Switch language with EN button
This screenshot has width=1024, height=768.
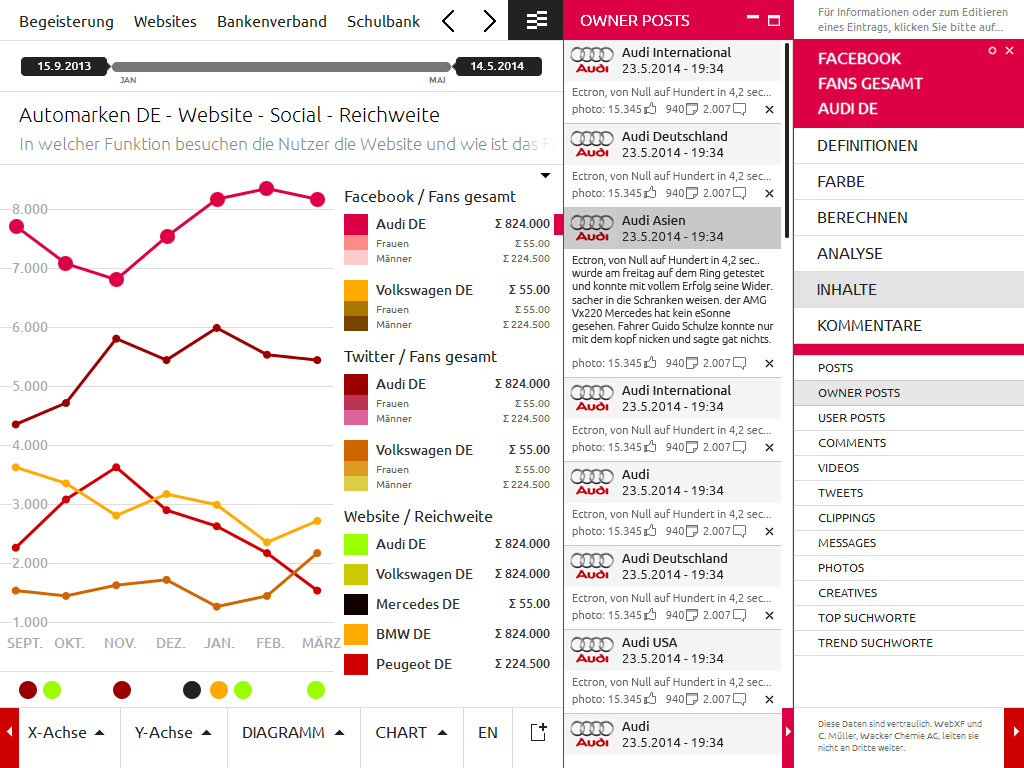point(488,733)
